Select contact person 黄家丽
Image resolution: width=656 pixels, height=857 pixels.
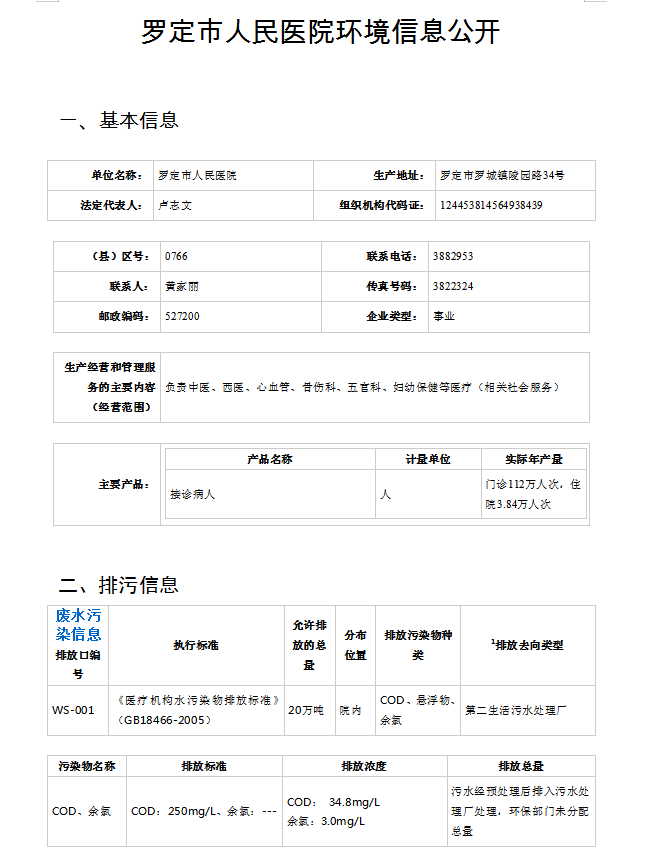(182, 286)
